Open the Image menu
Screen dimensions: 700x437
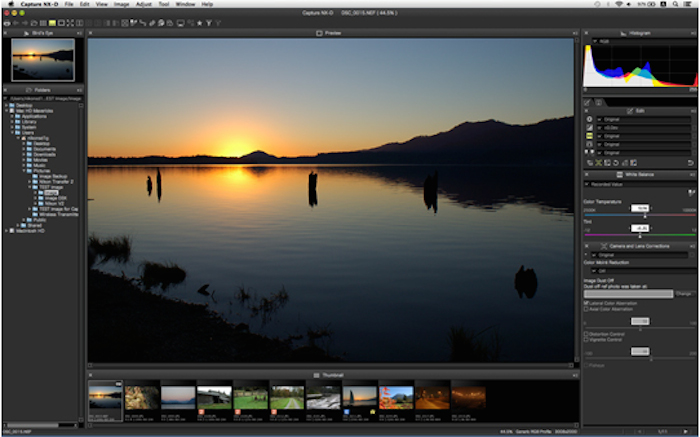click(121, 4)
